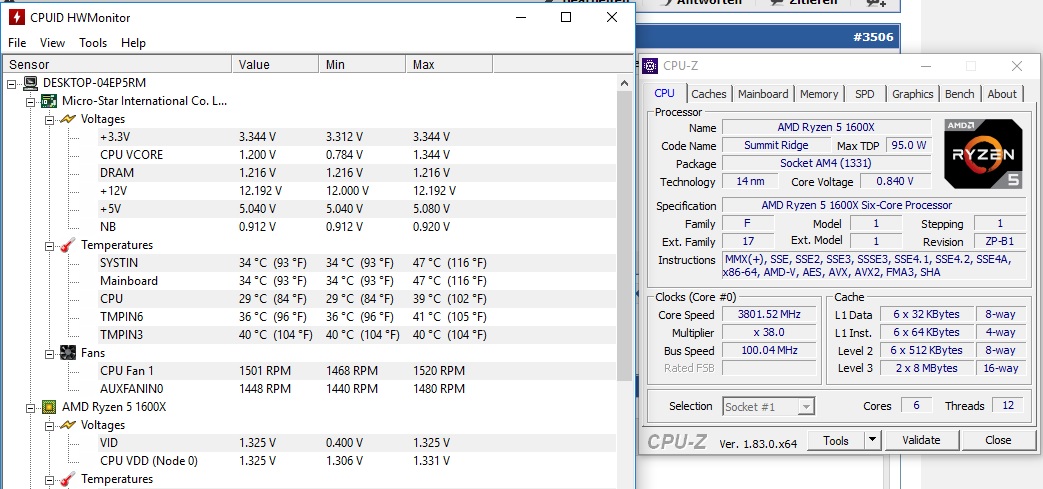Open the Help menu in HWMonitor
The width and height of the screenshot is (1043, 489).
(133, 43)
